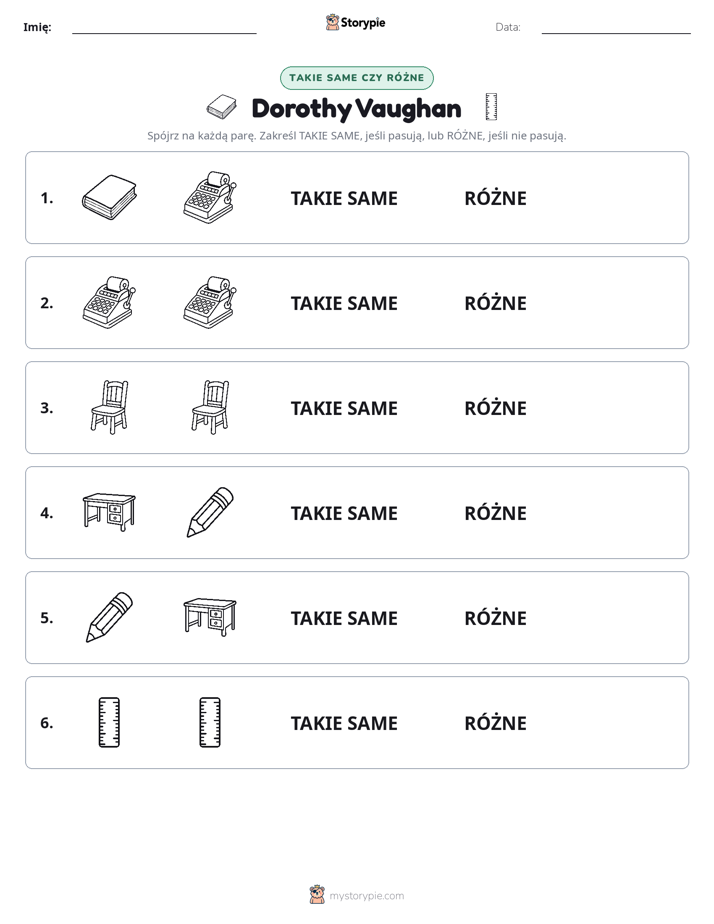Open the mystorypie.com footer link

click(x=357, y=895)
